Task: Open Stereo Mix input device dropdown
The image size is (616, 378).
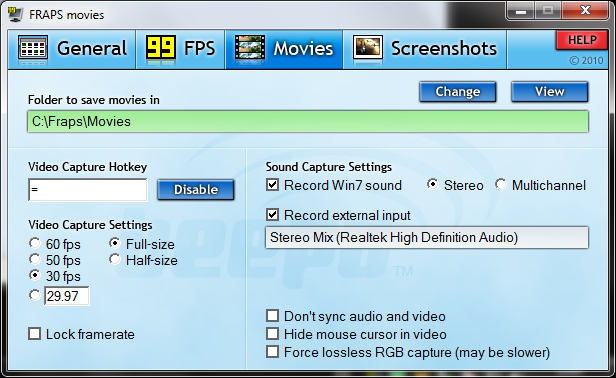Action: [427, 237]
